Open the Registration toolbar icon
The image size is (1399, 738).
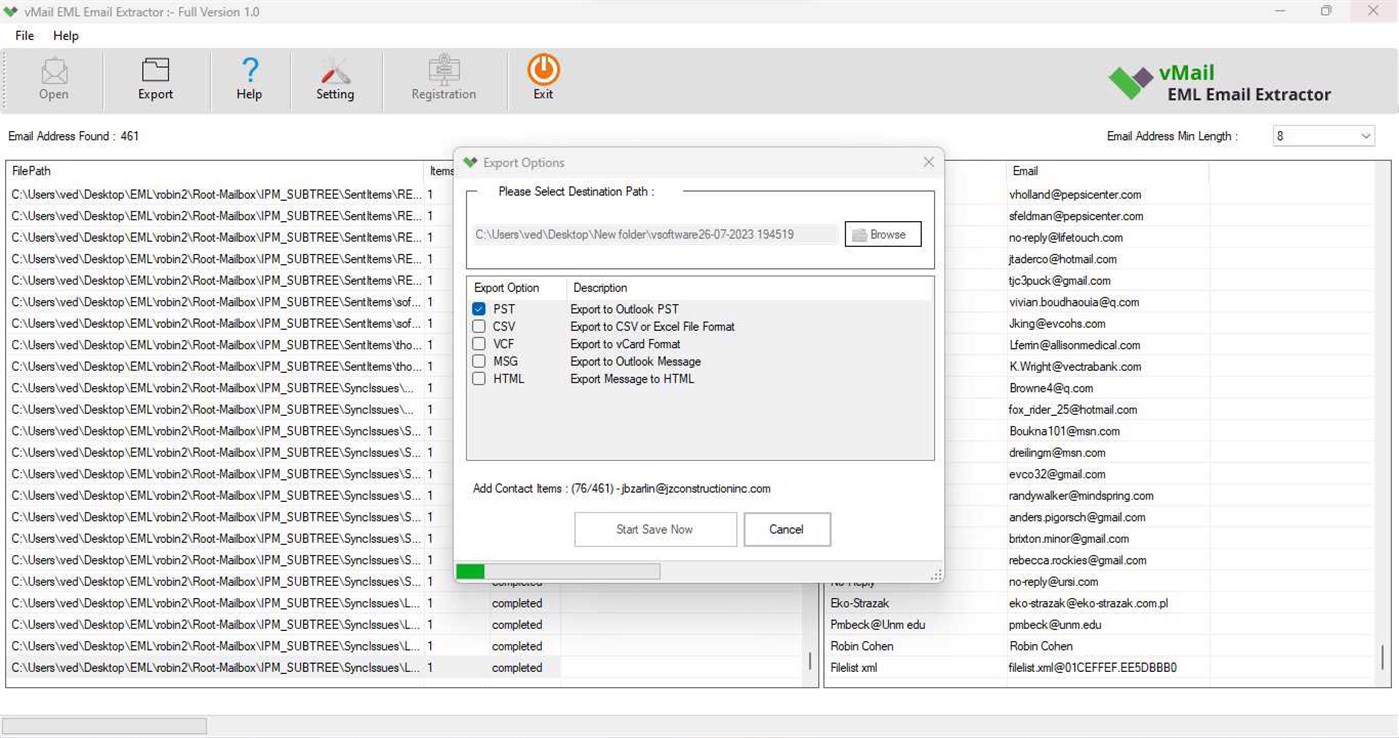click(443, 77)
